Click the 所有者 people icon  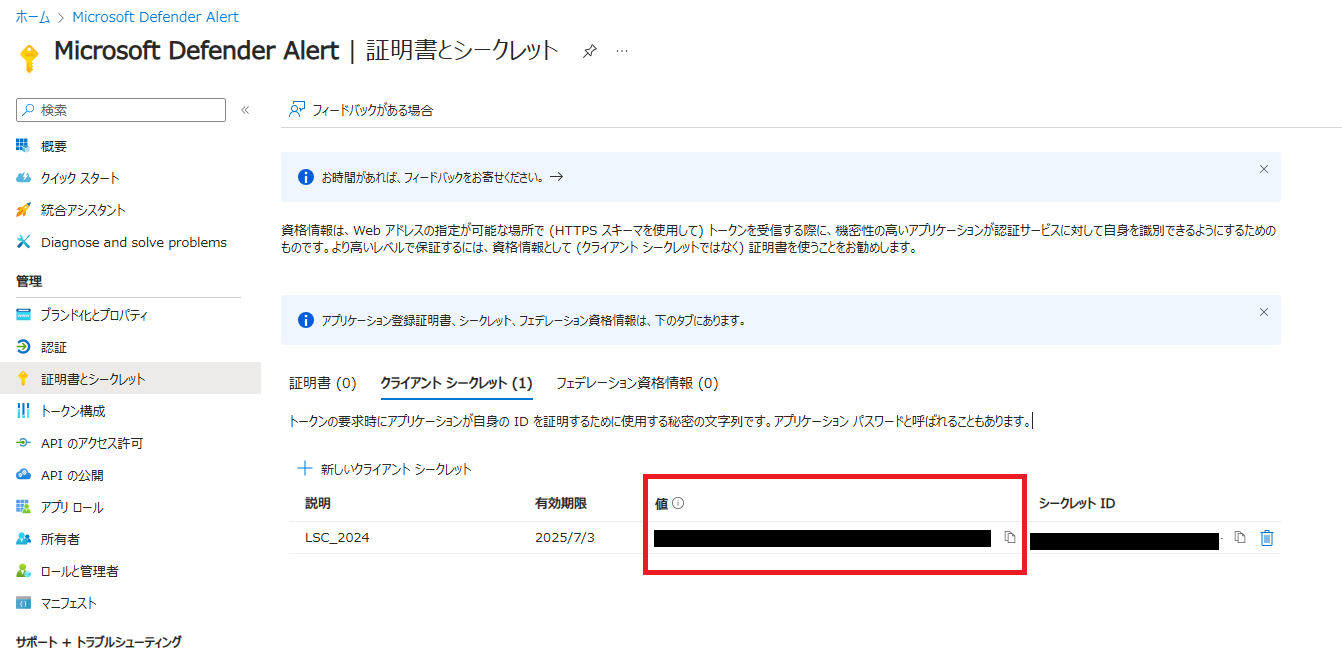23,539
